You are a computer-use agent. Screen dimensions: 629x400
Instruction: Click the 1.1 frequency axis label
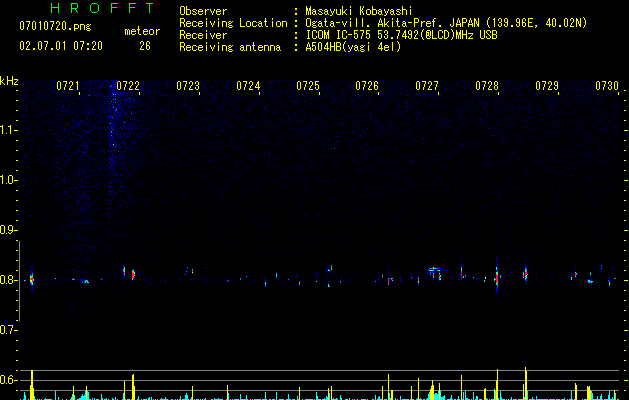(x=8, y=130)
